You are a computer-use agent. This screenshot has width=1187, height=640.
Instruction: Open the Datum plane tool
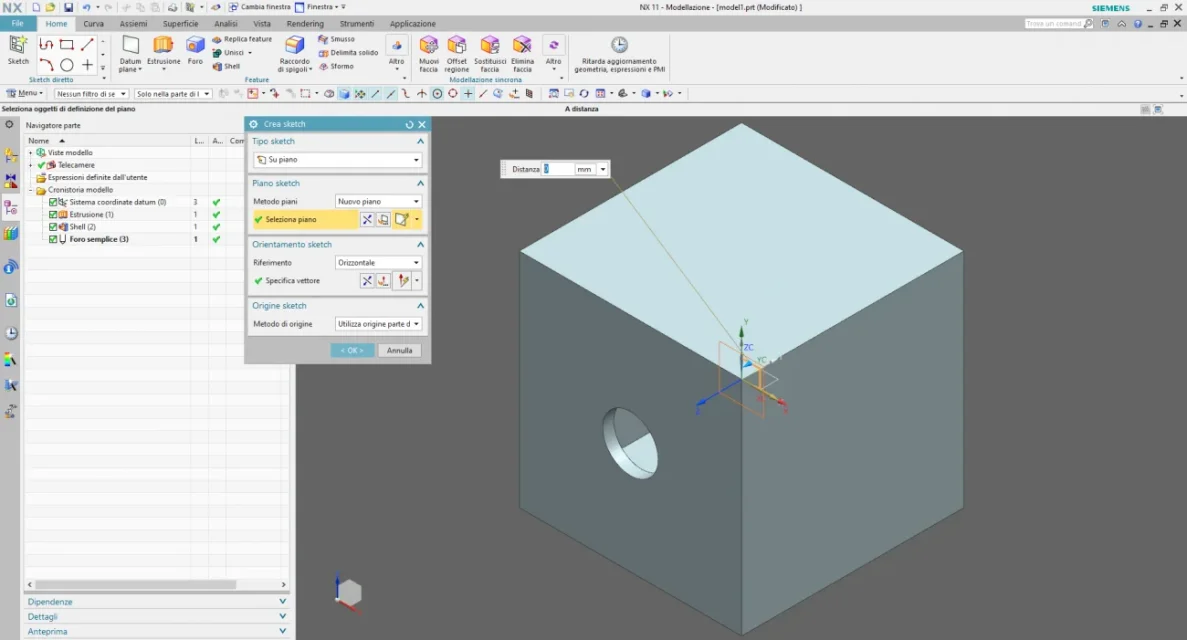(x=130, y=45)
